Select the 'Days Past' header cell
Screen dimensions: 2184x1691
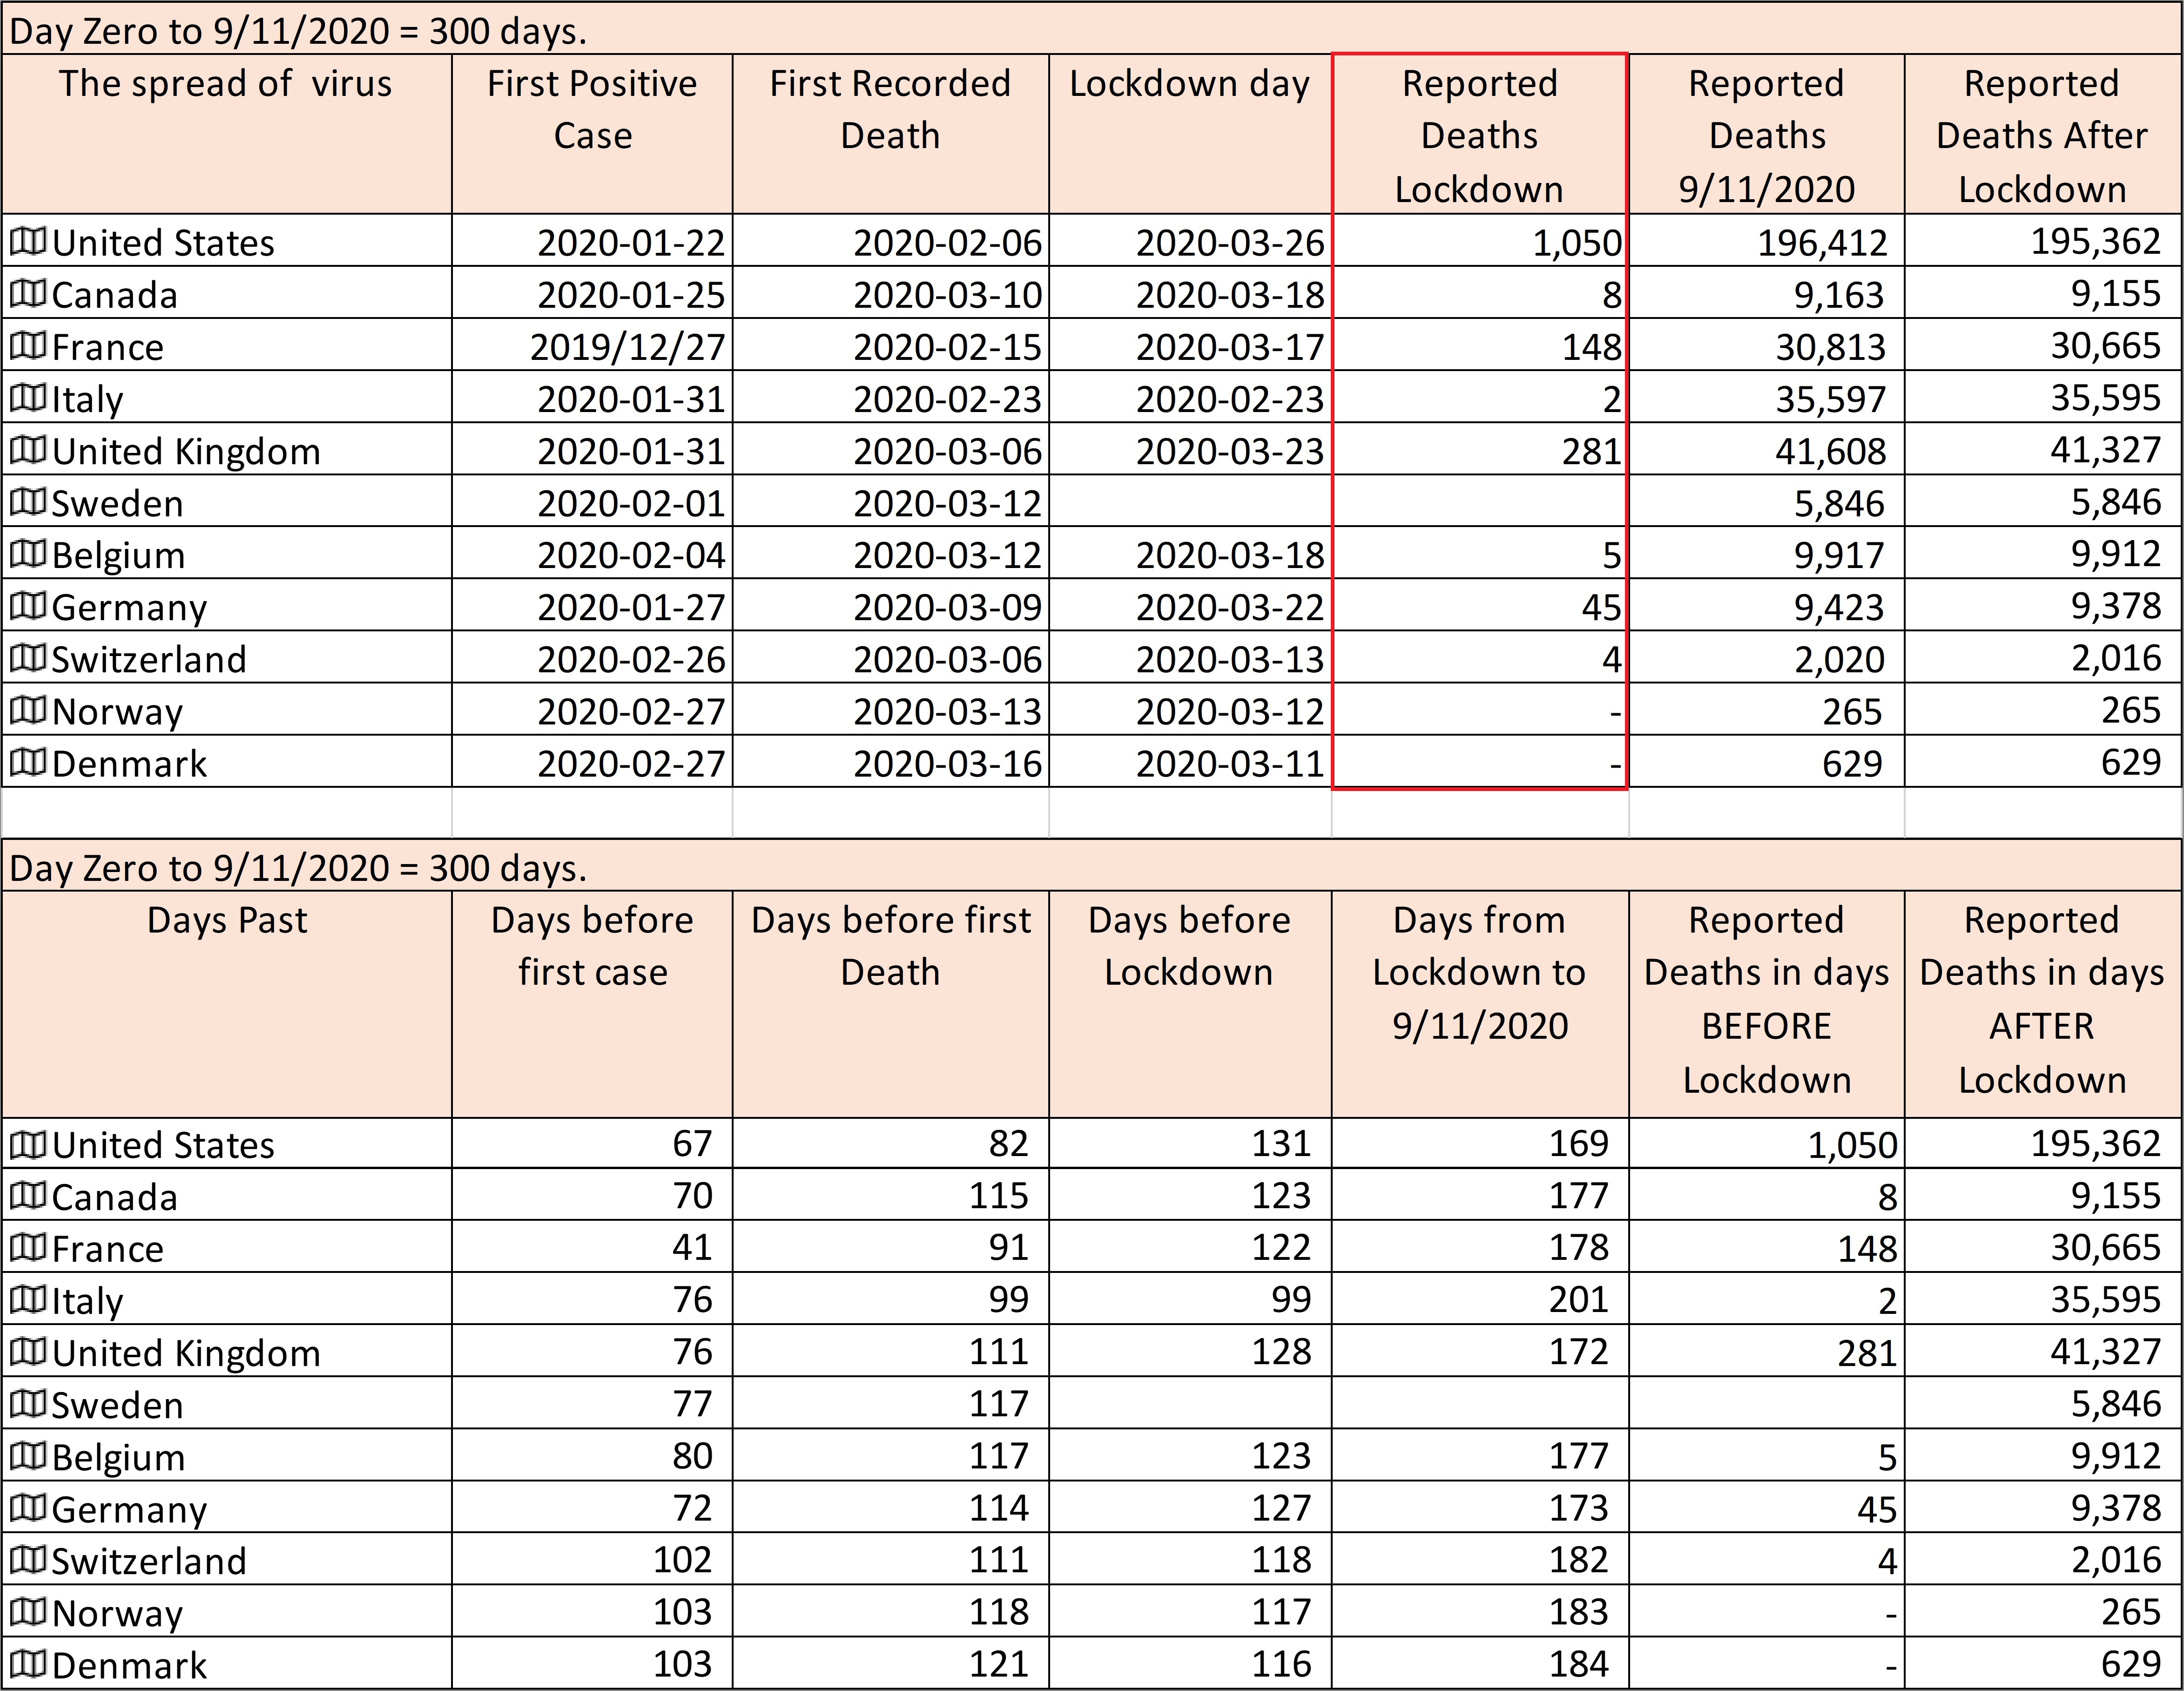click(x=227, y=1004)
